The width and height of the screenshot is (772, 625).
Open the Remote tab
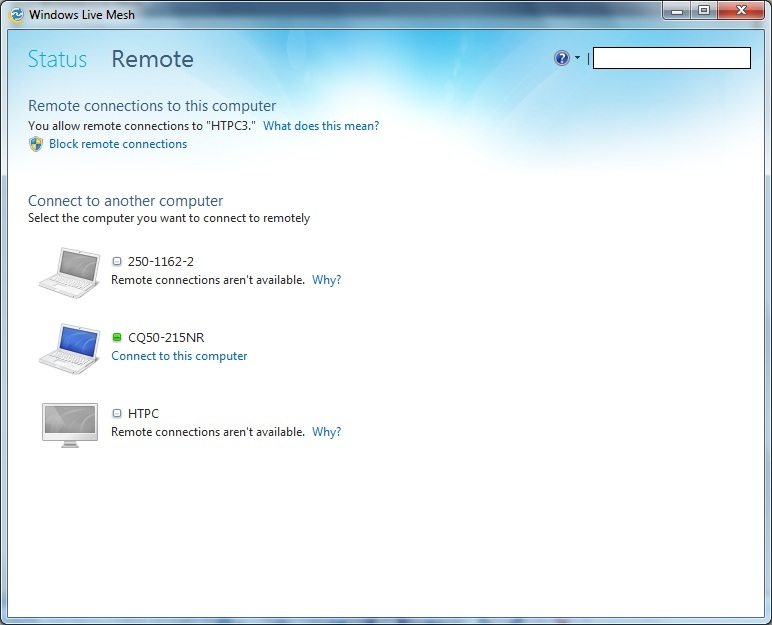pyautogui.click(x=153, y=59)
